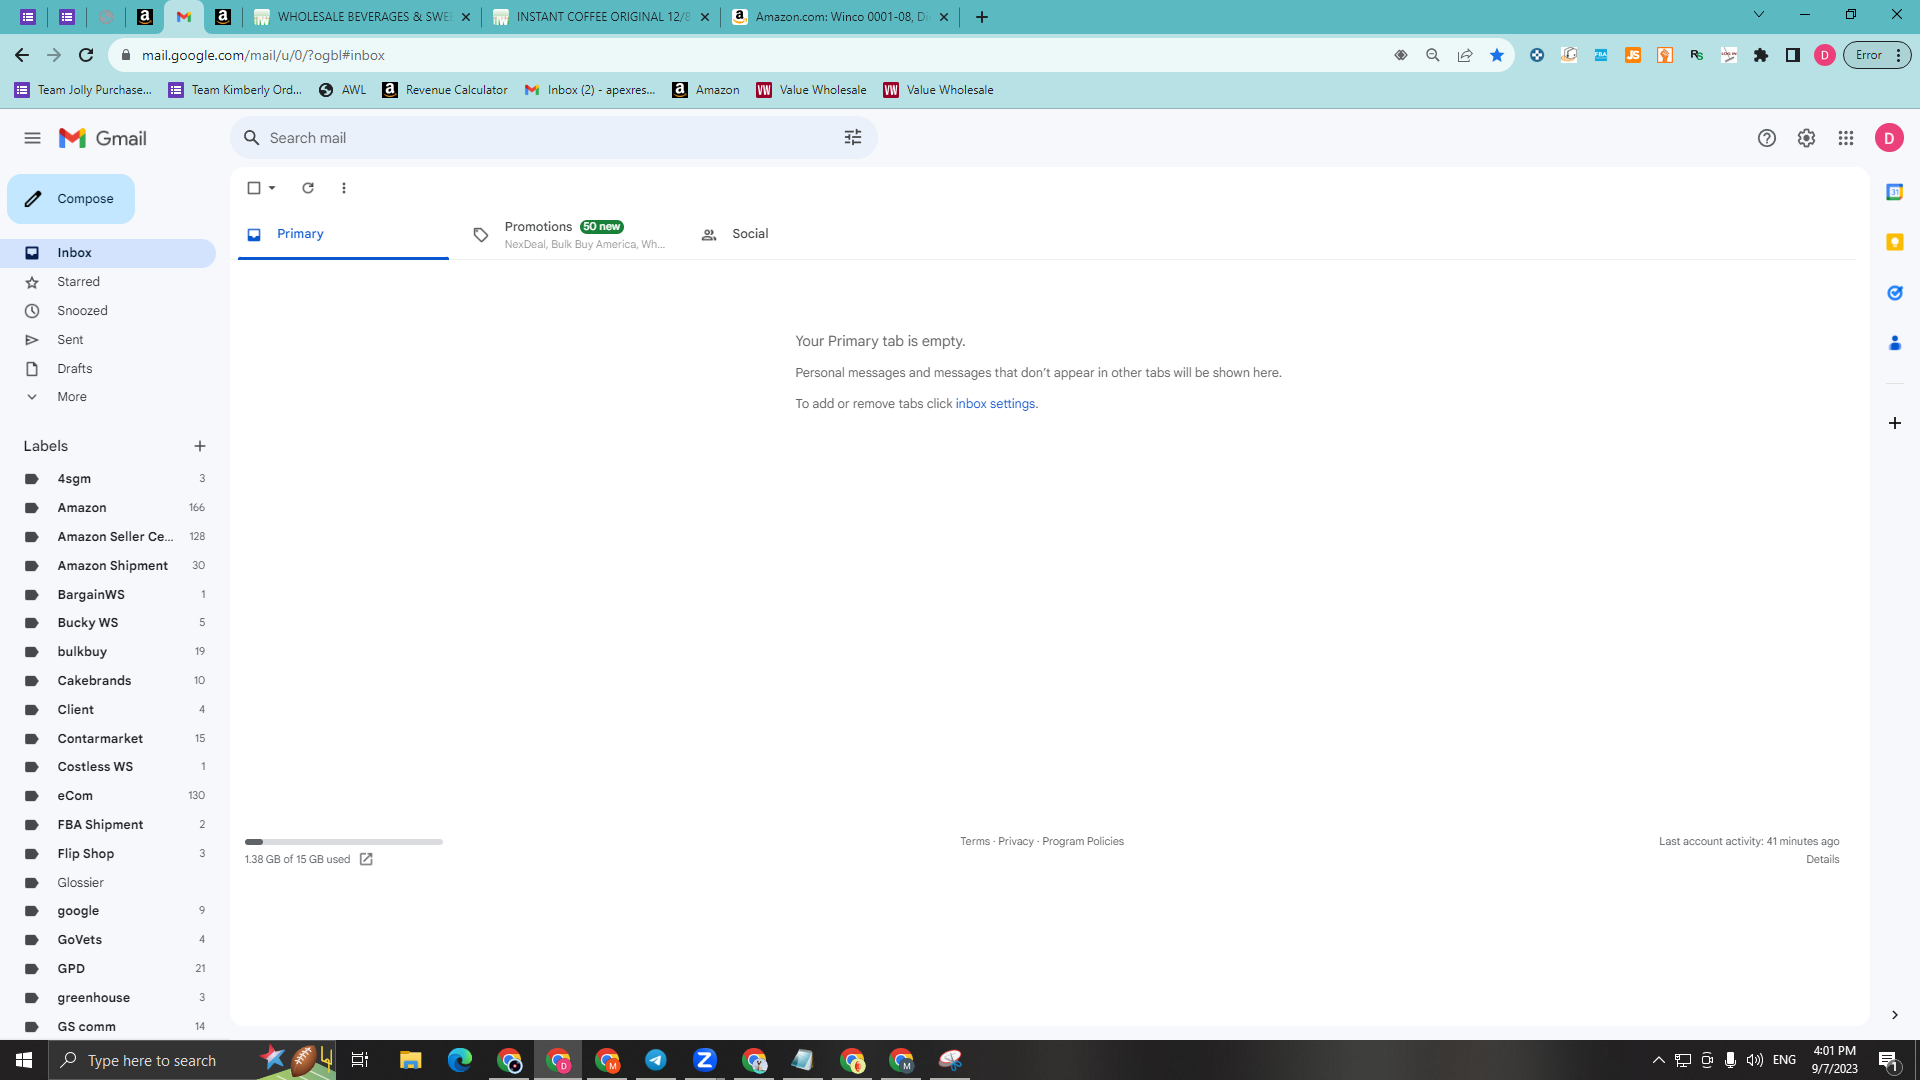Open browser tab search dropdown
This screenshot has width=1920, height=1080.
pyautogui.click(x=1758, y=15)
